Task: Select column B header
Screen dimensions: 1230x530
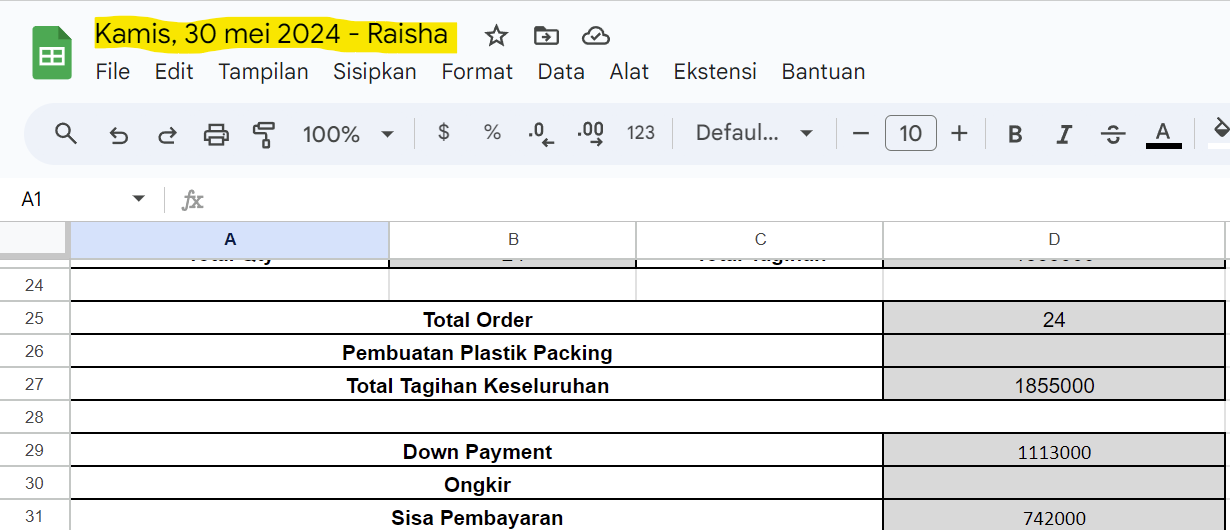Action: click(513, 239)
